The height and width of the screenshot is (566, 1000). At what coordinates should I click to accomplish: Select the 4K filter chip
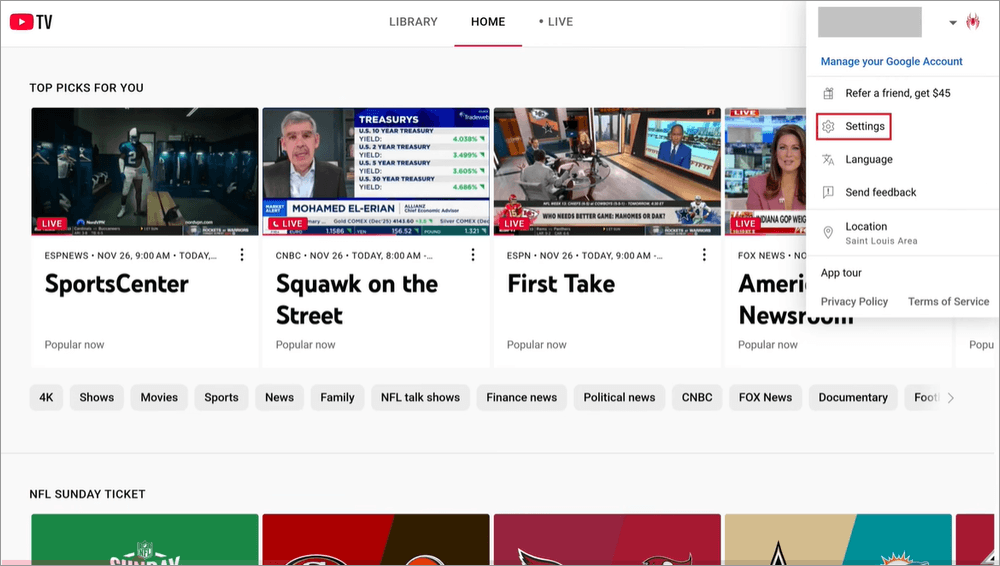pyautogui.click(x=46, y=398)
